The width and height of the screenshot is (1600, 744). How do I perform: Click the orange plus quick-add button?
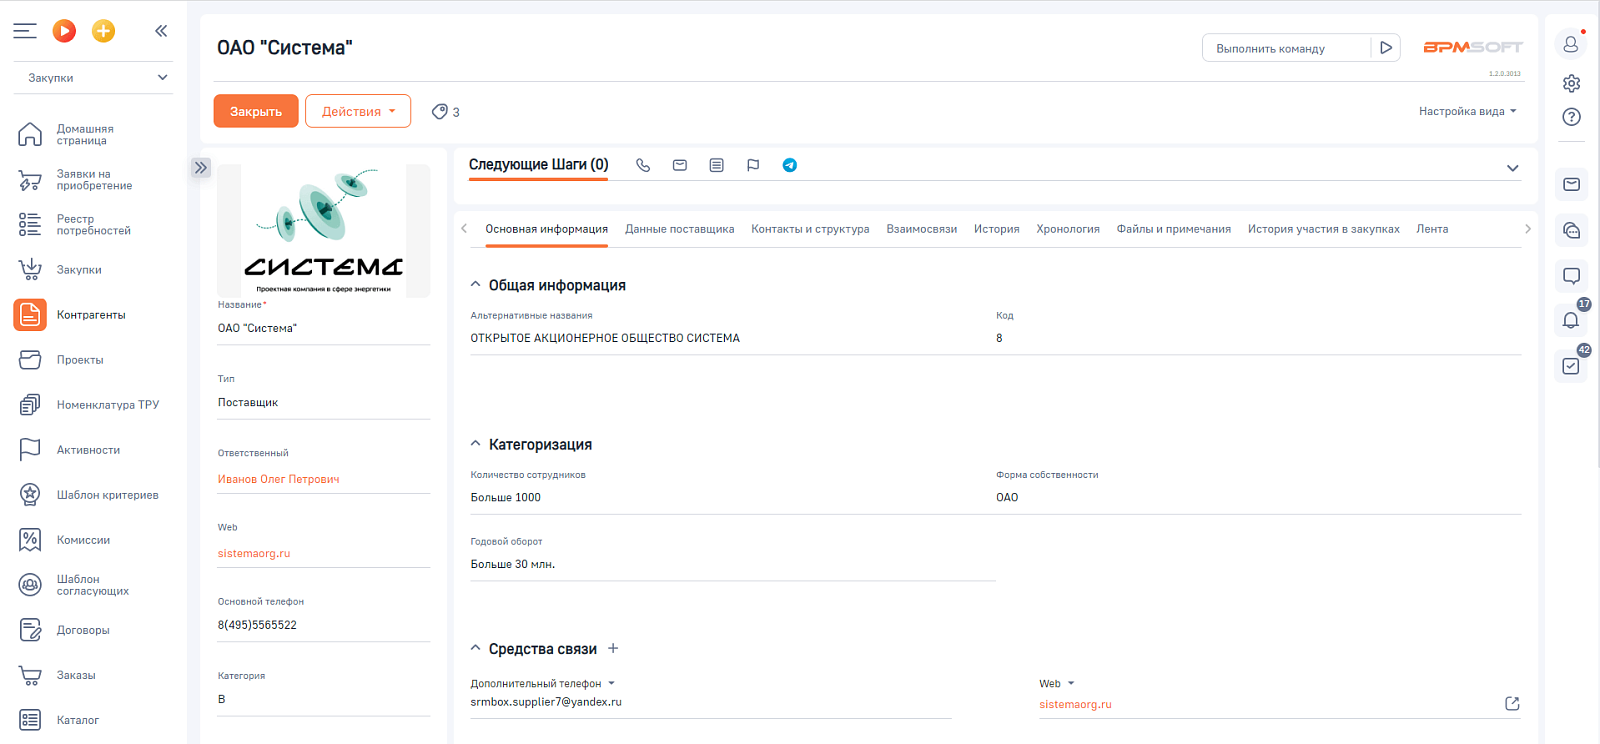(103, 31)
